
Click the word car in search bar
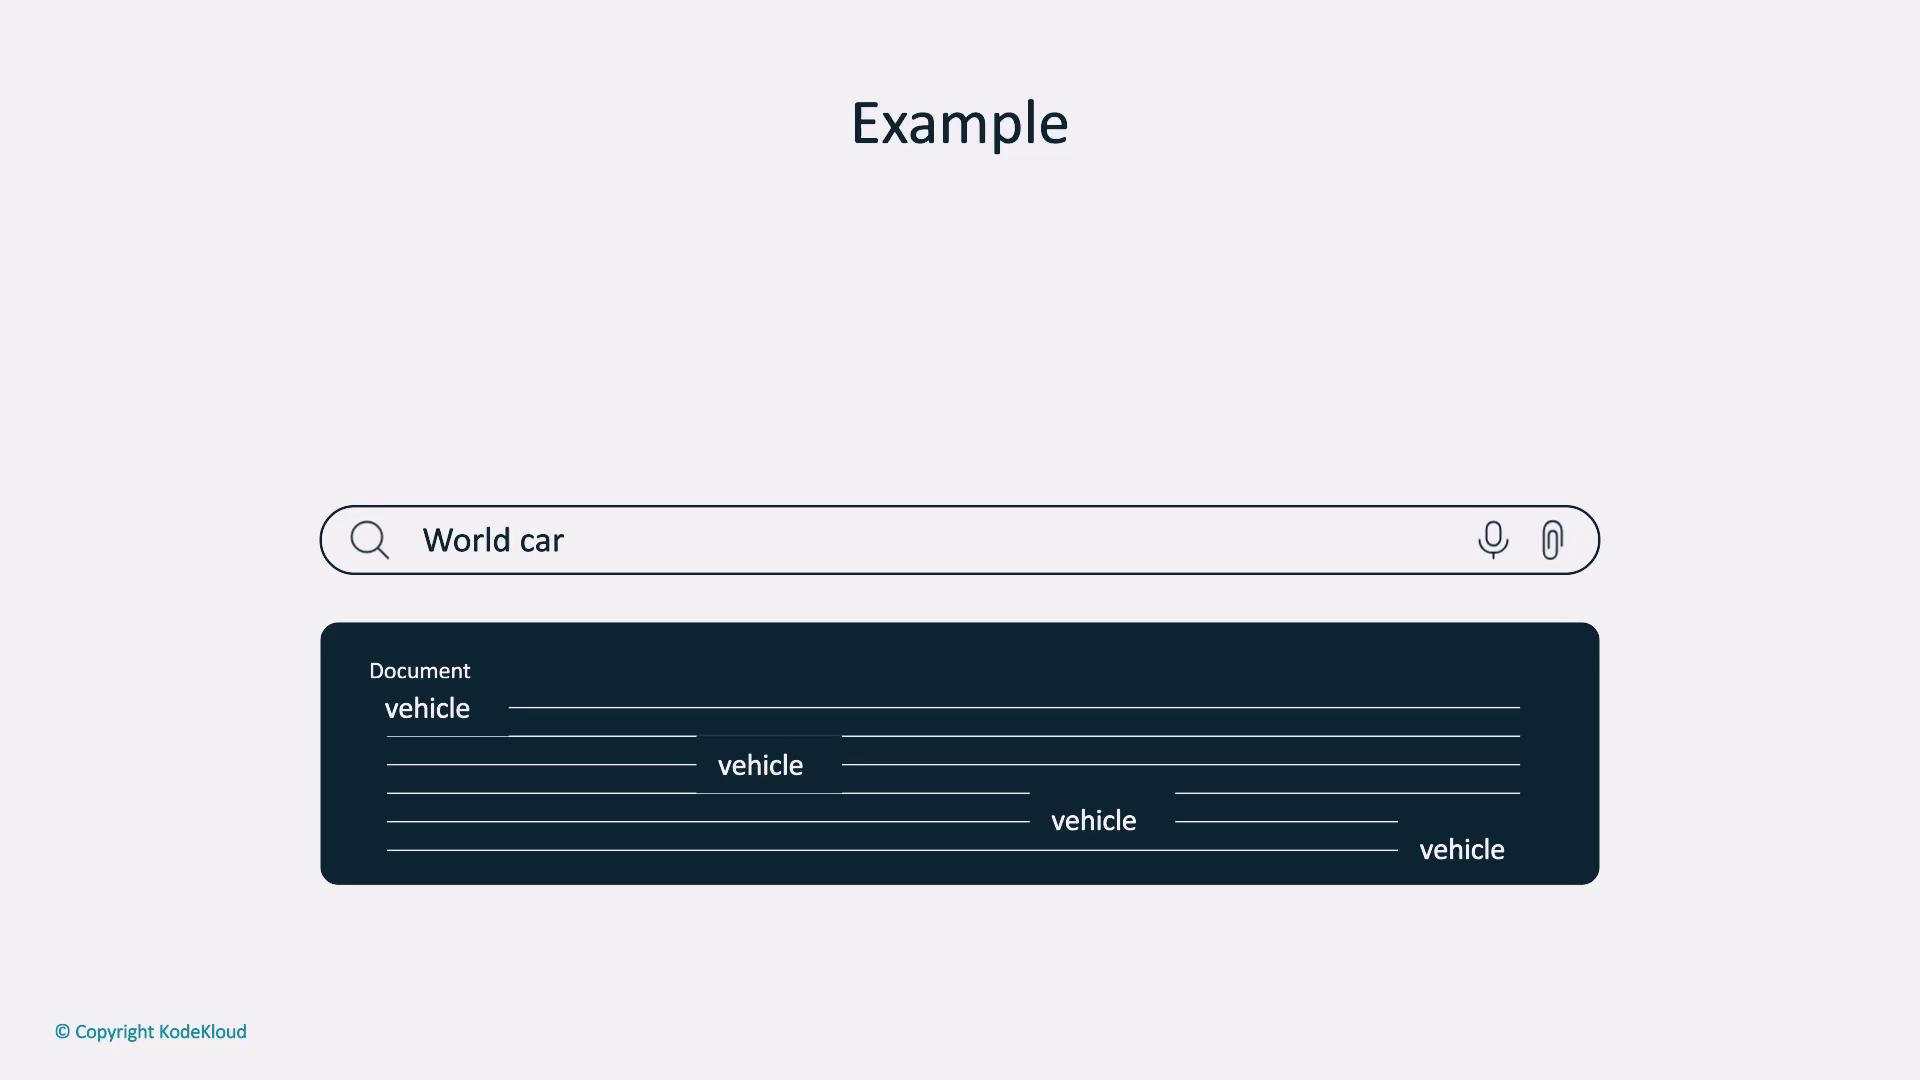point(541,542)
